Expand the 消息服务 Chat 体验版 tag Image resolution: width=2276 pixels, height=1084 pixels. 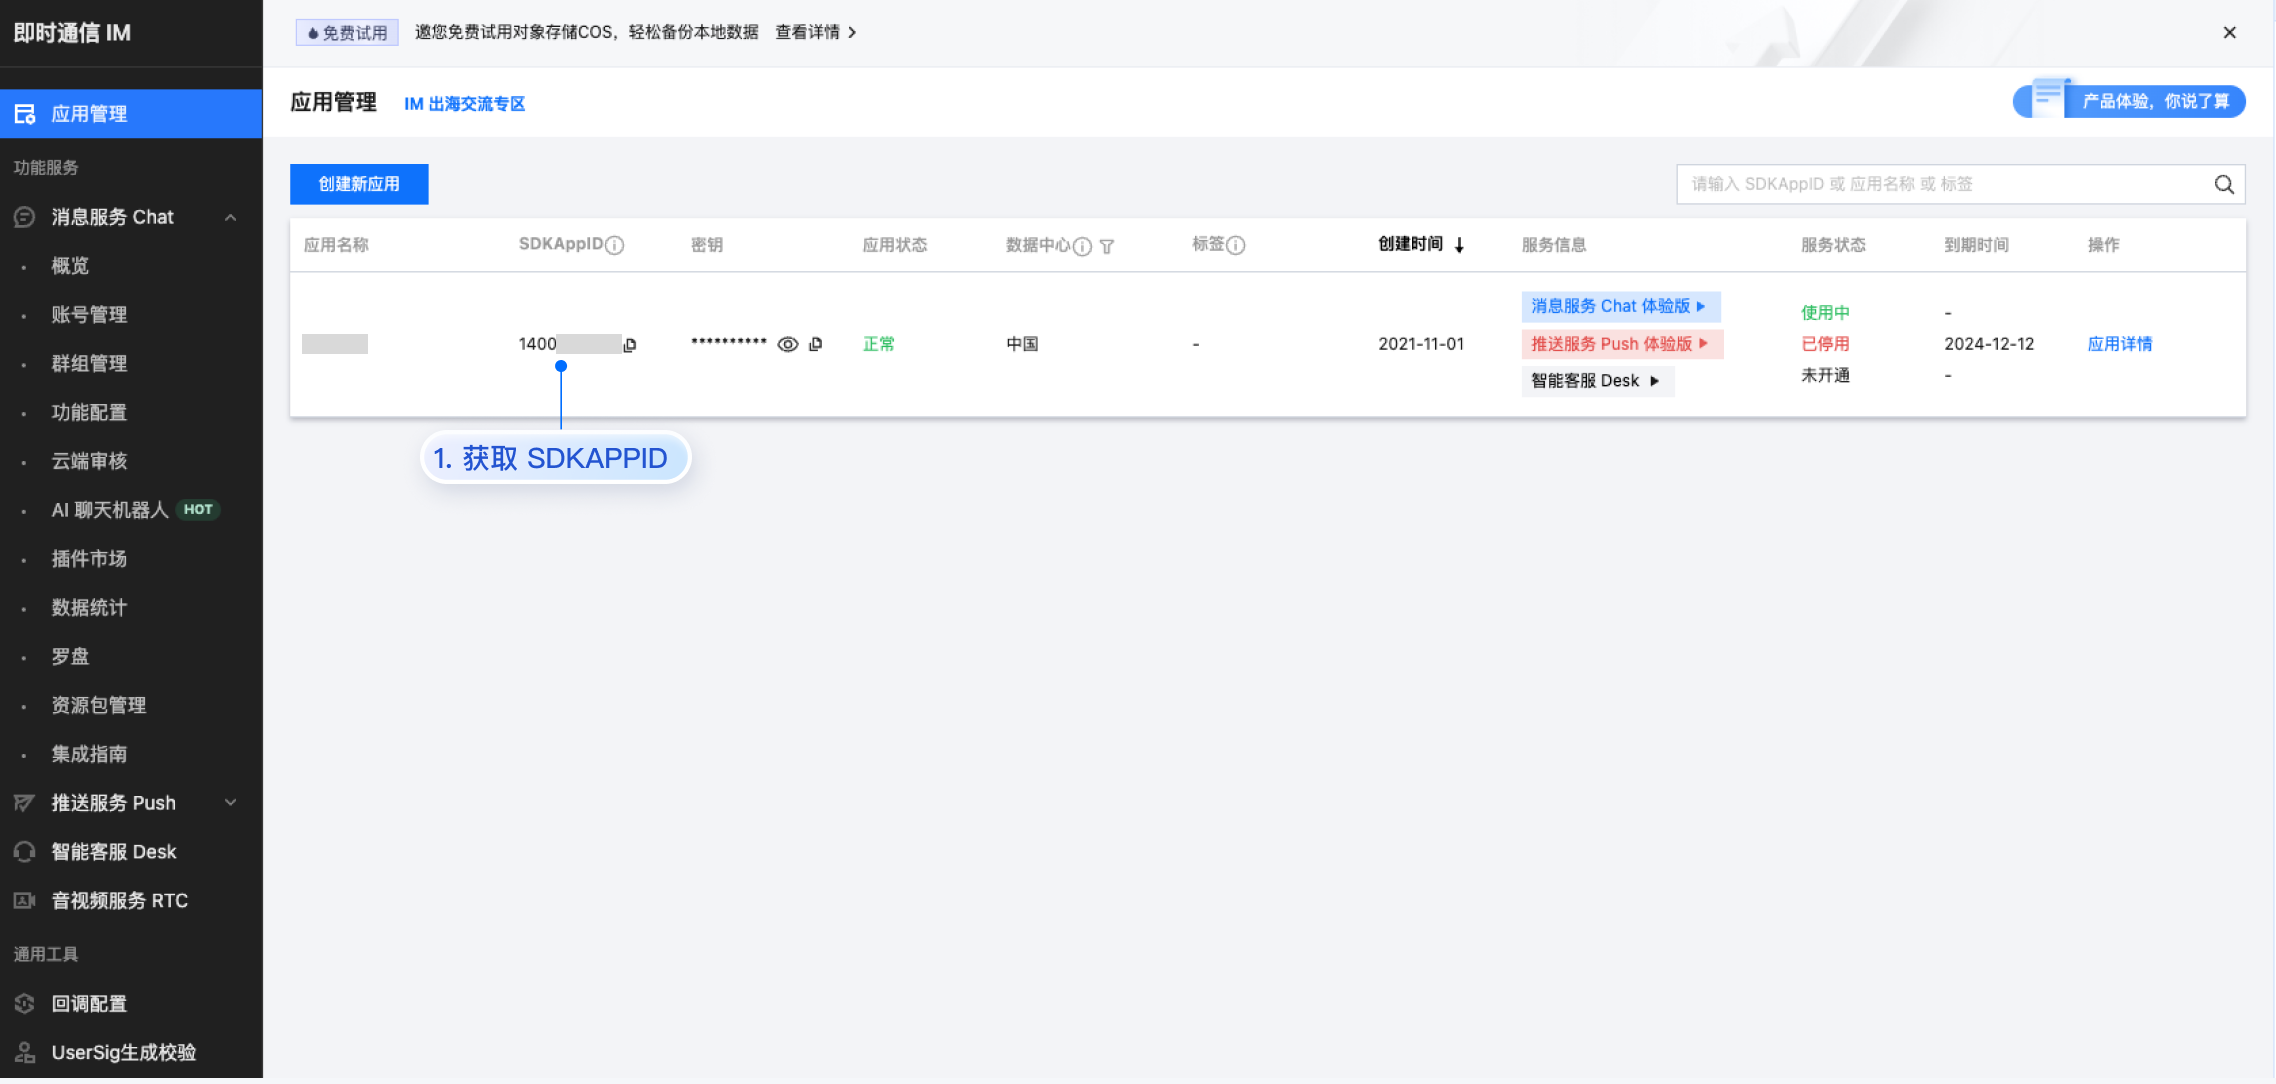click(1620, 306)
